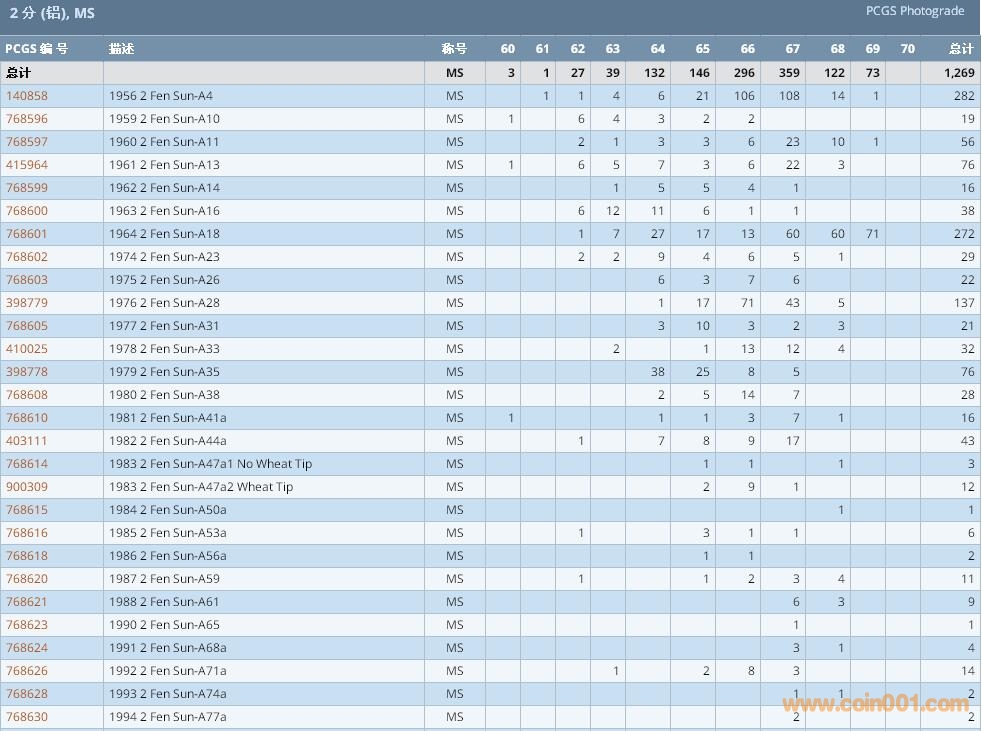This screenshot has height=731, width=982.
Task: Click coin number 415964 link
Action: [27, 165]
